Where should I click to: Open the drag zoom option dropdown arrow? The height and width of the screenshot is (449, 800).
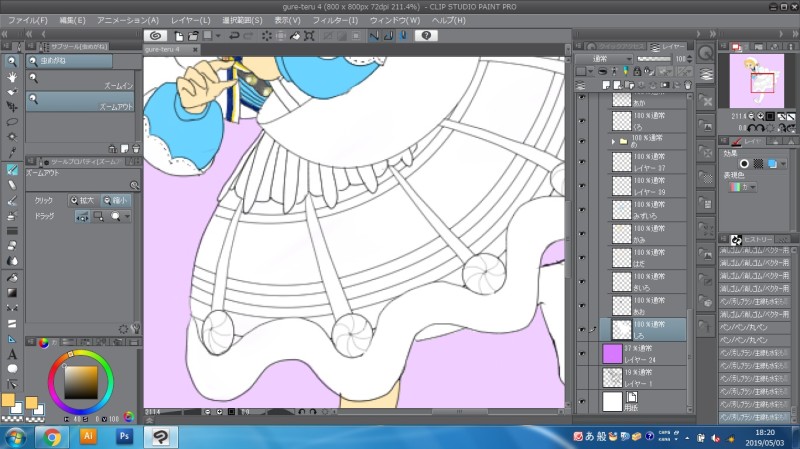(x=127, y=216)
